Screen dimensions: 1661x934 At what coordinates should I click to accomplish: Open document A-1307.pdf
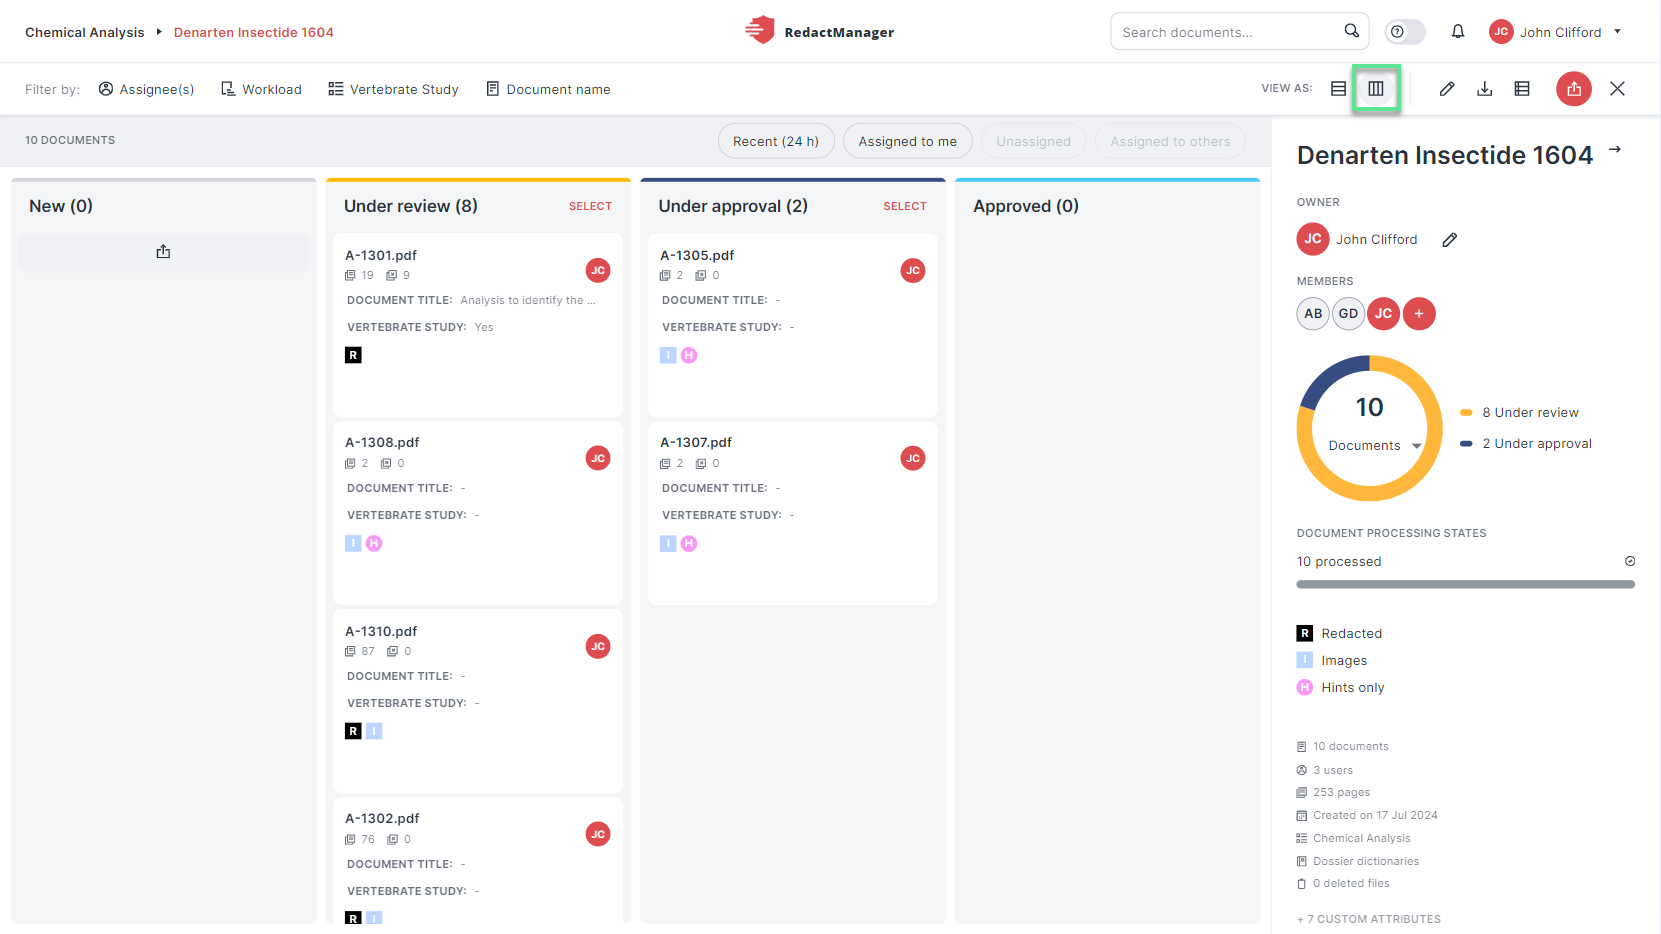(x=696, y=442)
